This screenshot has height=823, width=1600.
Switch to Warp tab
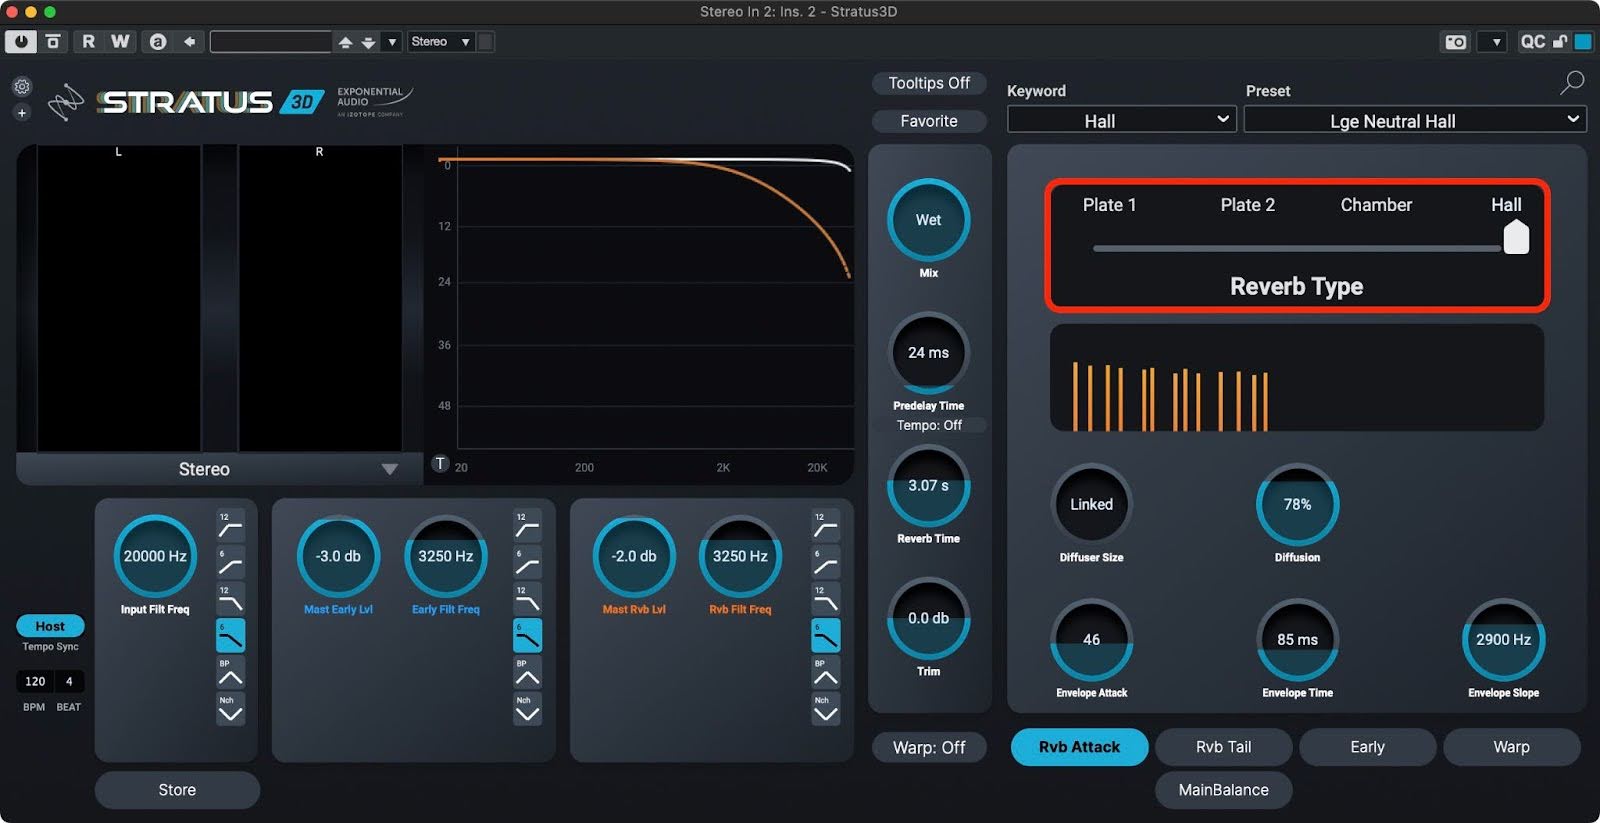click(1511, 747)
